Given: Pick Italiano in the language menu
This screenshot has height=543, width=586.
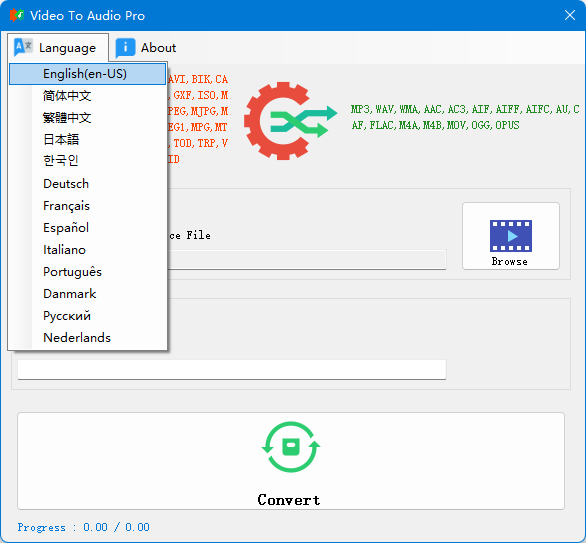Looking at the screenshot, I should tap(87, 250).
